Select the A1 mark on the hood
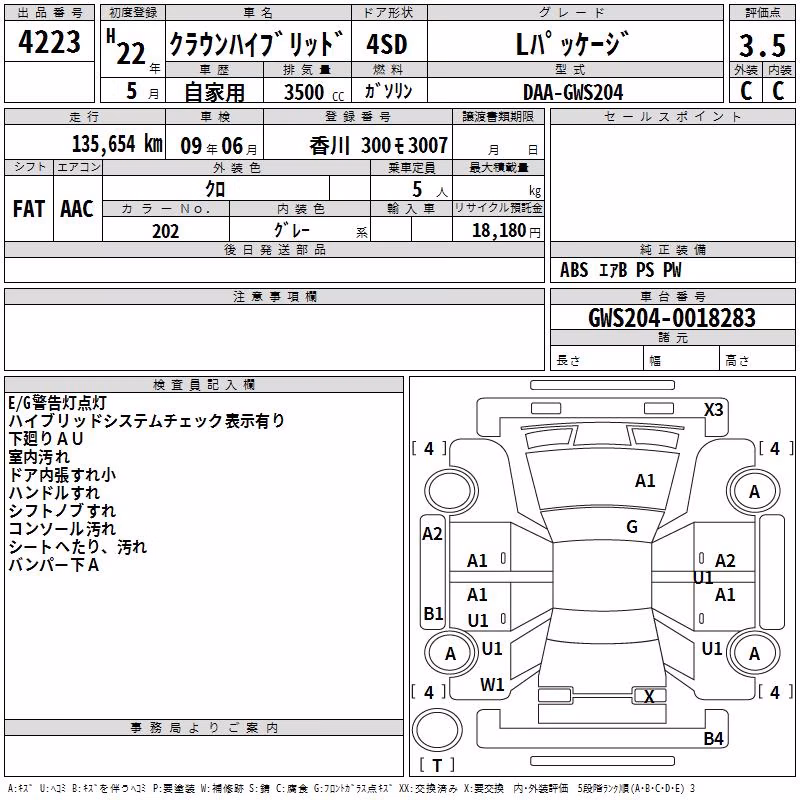 645,480
